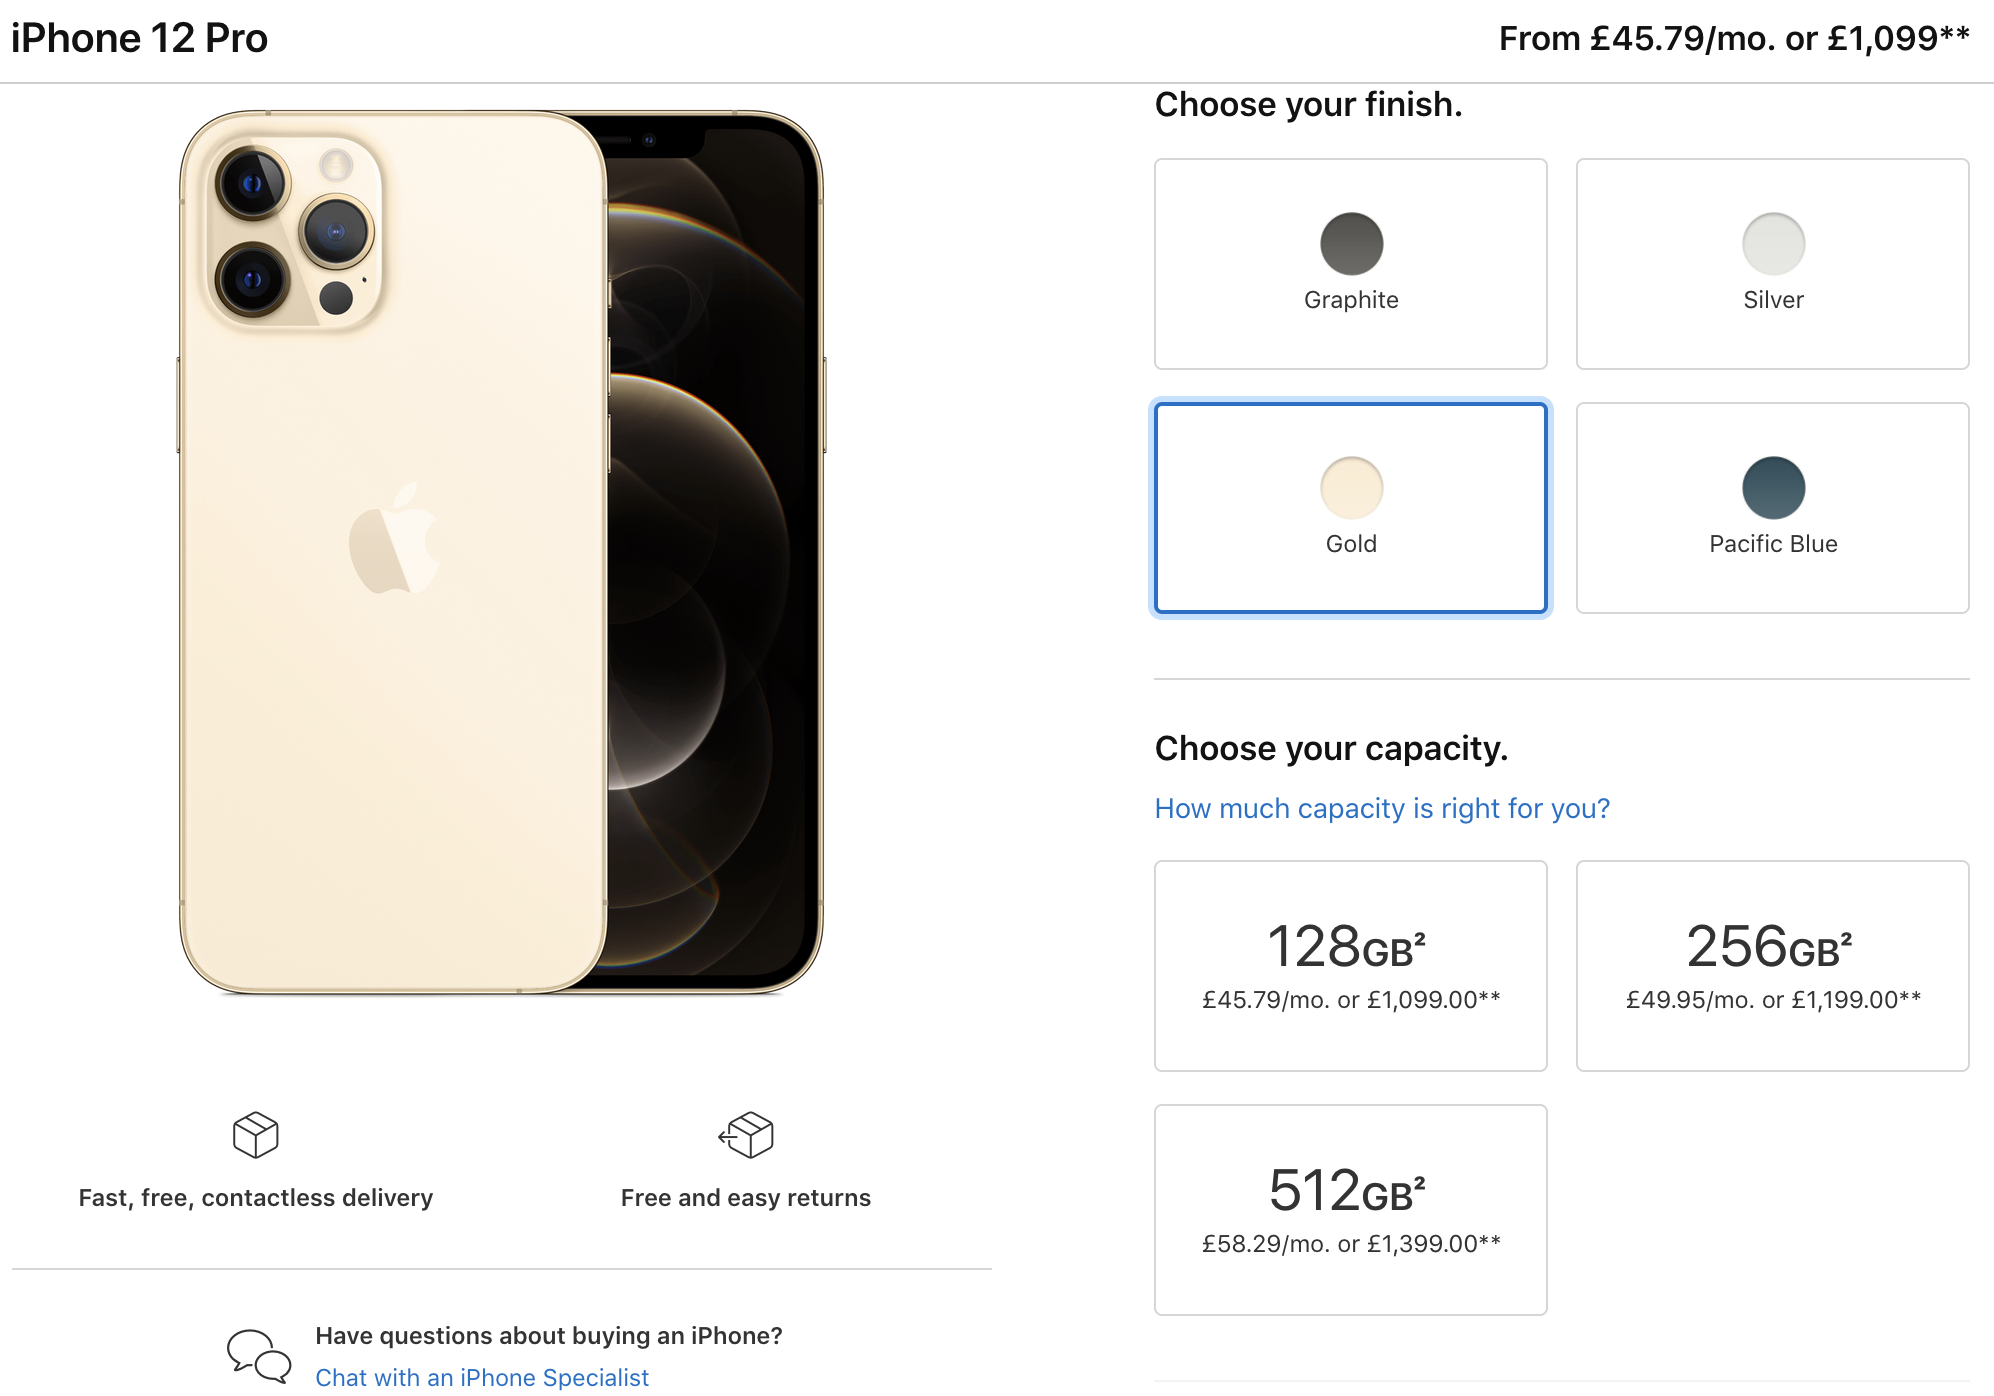Viewport: 1994px width, 1396px height.
Task: Click "Free and easy returns" text
Action: pyautogui.click(x=745, y=1198)
